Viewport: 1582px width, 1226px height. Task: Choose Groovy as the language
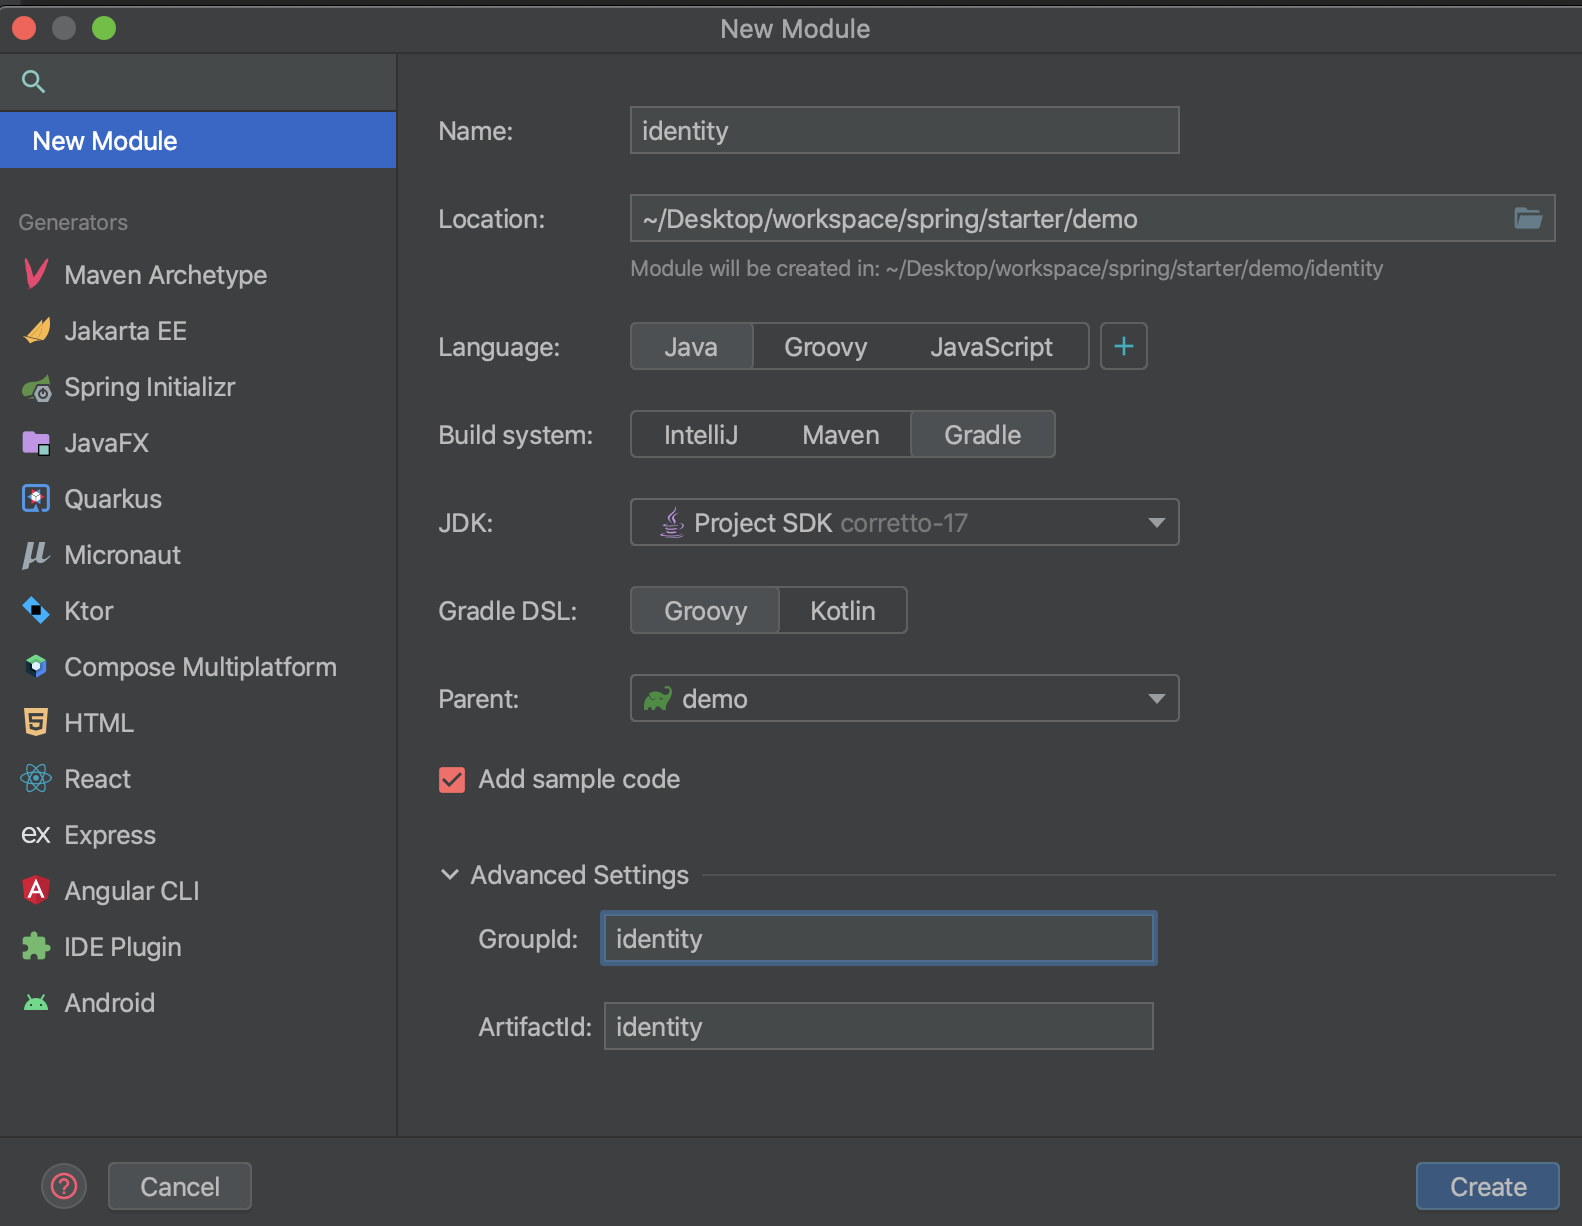coord(826,346)
